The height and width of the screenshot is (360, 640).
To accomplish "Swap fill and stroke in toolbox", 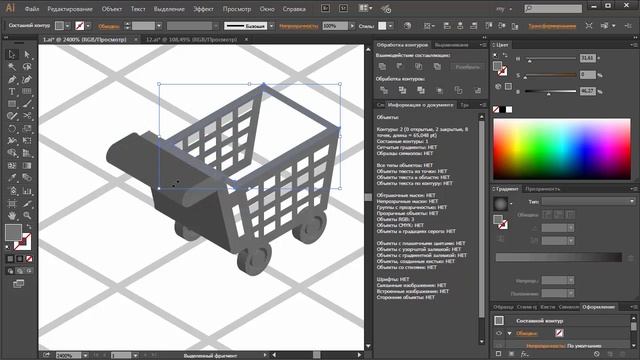I will pos(29,227).
